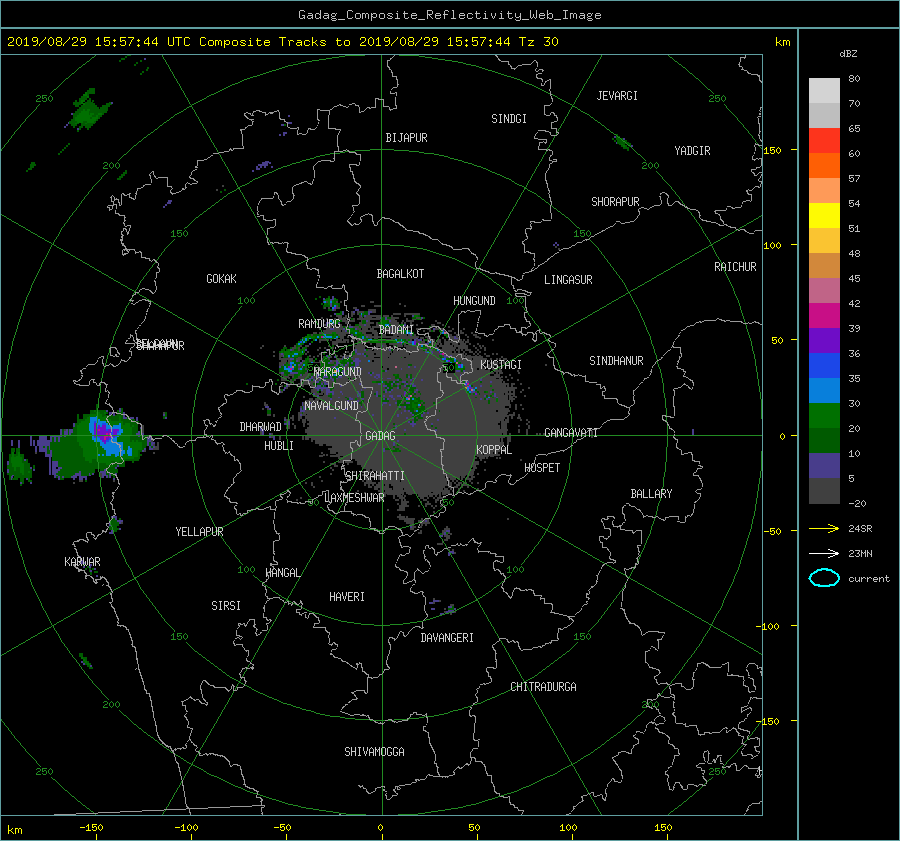
Task: Click the BALLARY city label
Action: click(651, 494)
